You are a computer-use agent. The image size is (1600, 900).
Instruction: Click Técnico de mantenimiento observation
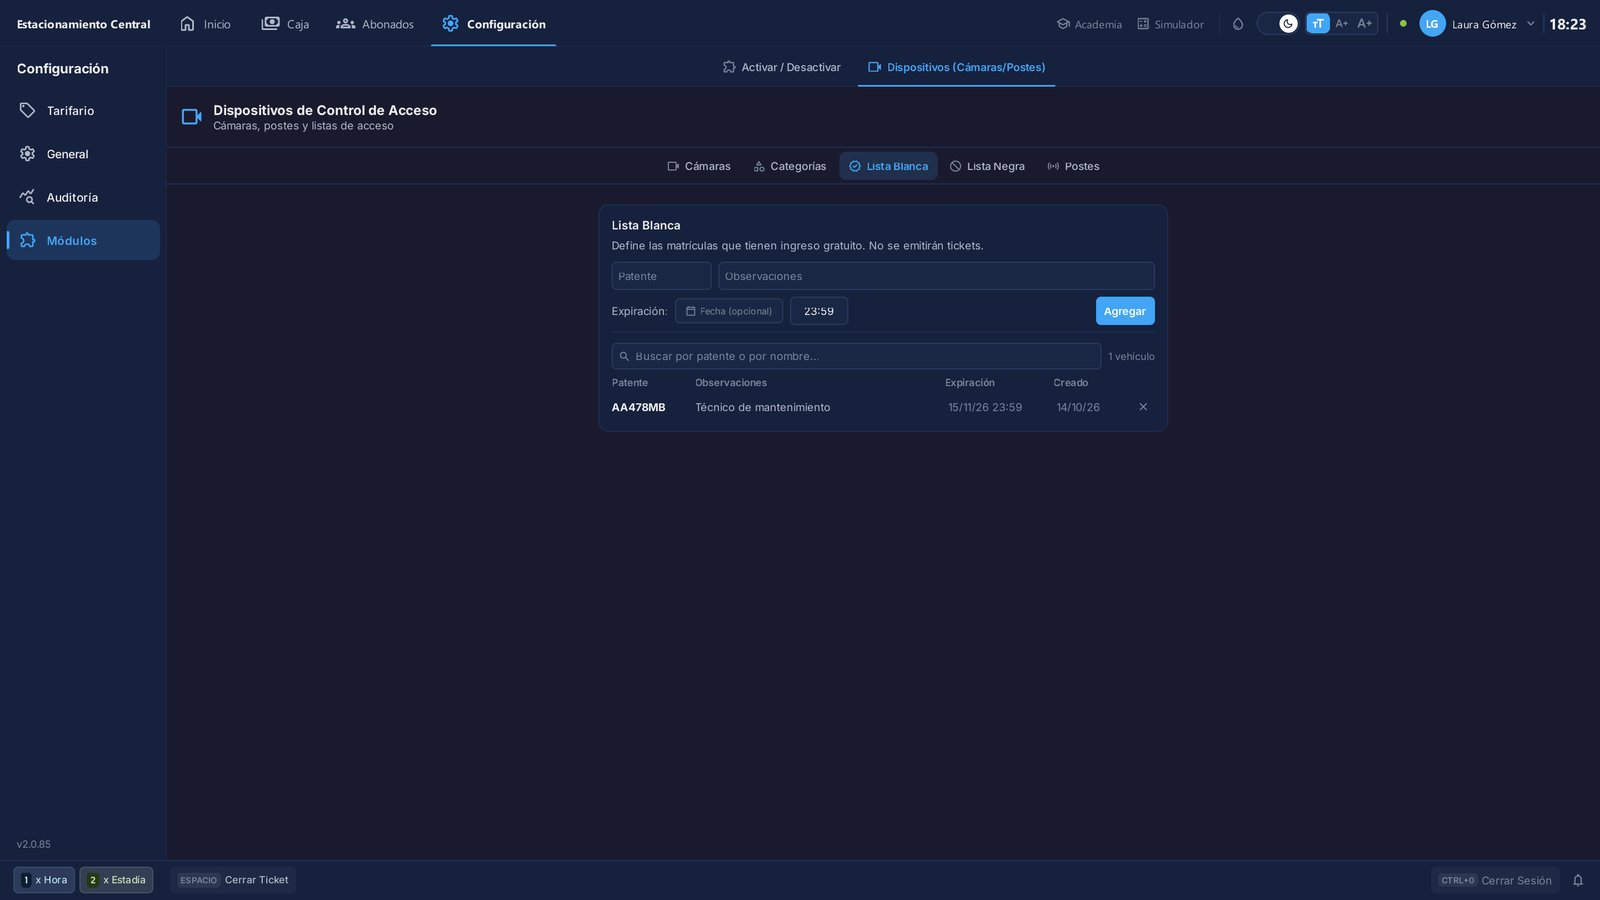coord(763,407)
